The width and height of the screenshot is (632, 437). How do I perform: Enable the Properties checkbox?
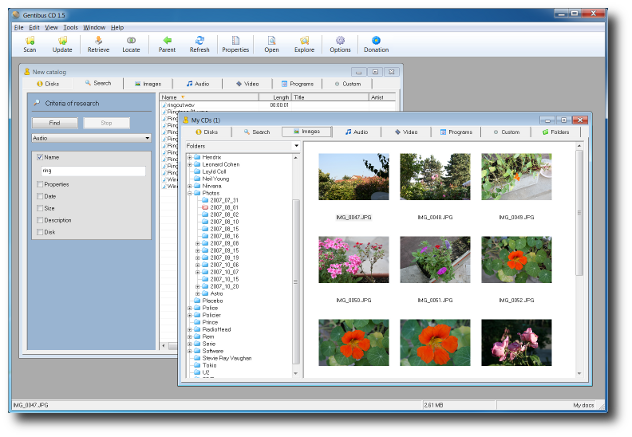click(40, 184)
